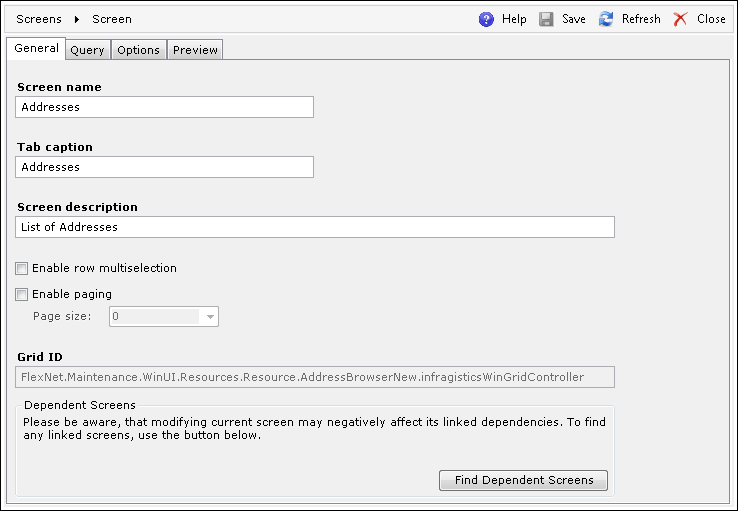Image resolution: width=738 pixels, height=511 pixels.
Task: Click the Help text label in toolbar
Action: 514,19
